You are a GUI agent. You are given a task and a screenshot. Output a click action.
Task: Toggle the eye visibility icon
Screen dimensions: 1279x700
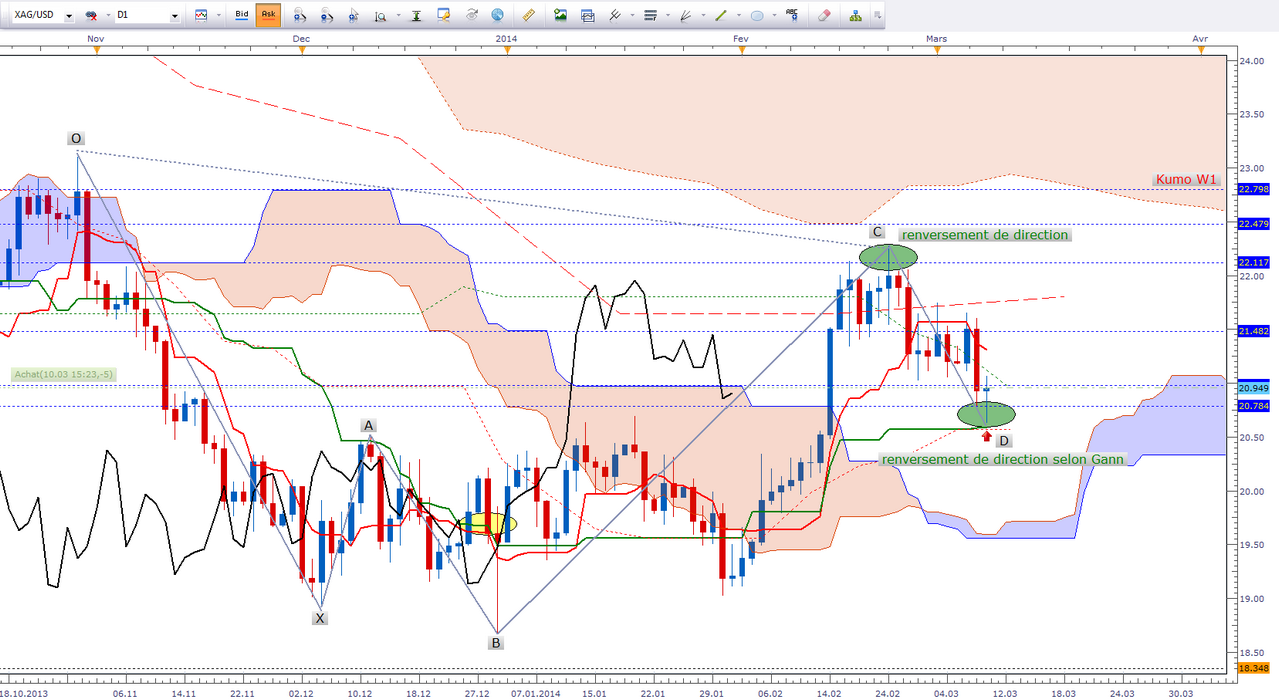click(x=472, y=16)
